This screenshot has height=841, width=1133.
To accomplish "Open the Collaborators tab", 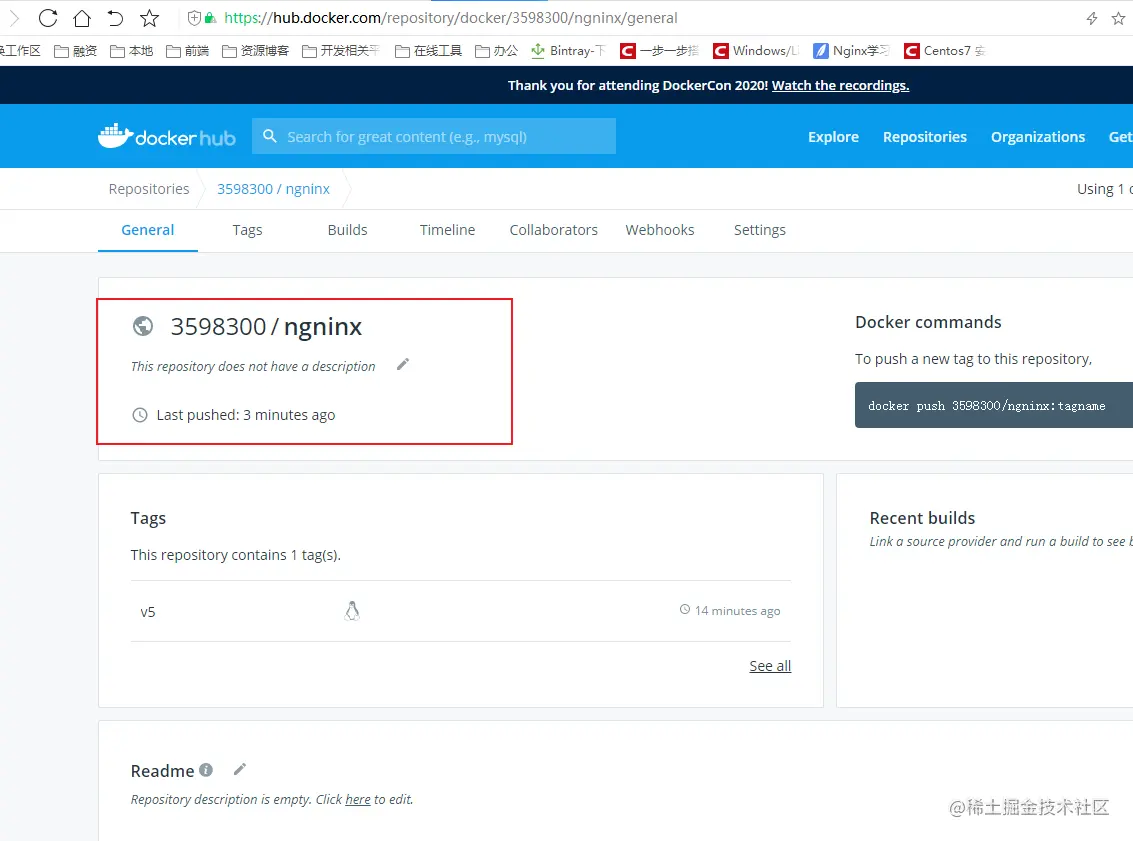I will click(x=553, y=230).
